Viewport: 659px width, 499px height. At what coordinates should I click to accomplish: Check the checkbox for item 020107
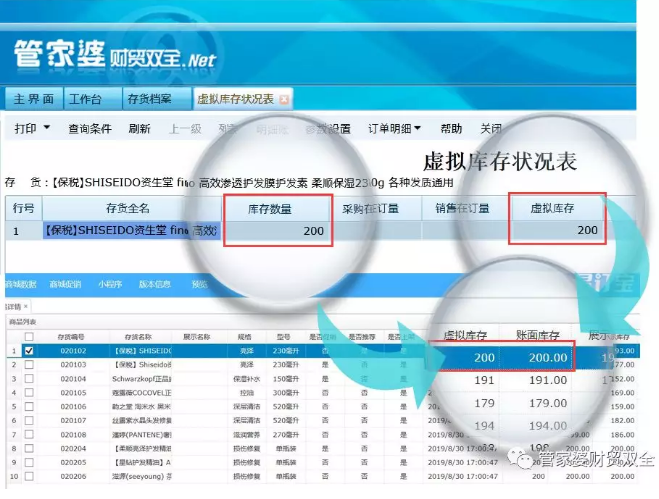tap(29, 420)
